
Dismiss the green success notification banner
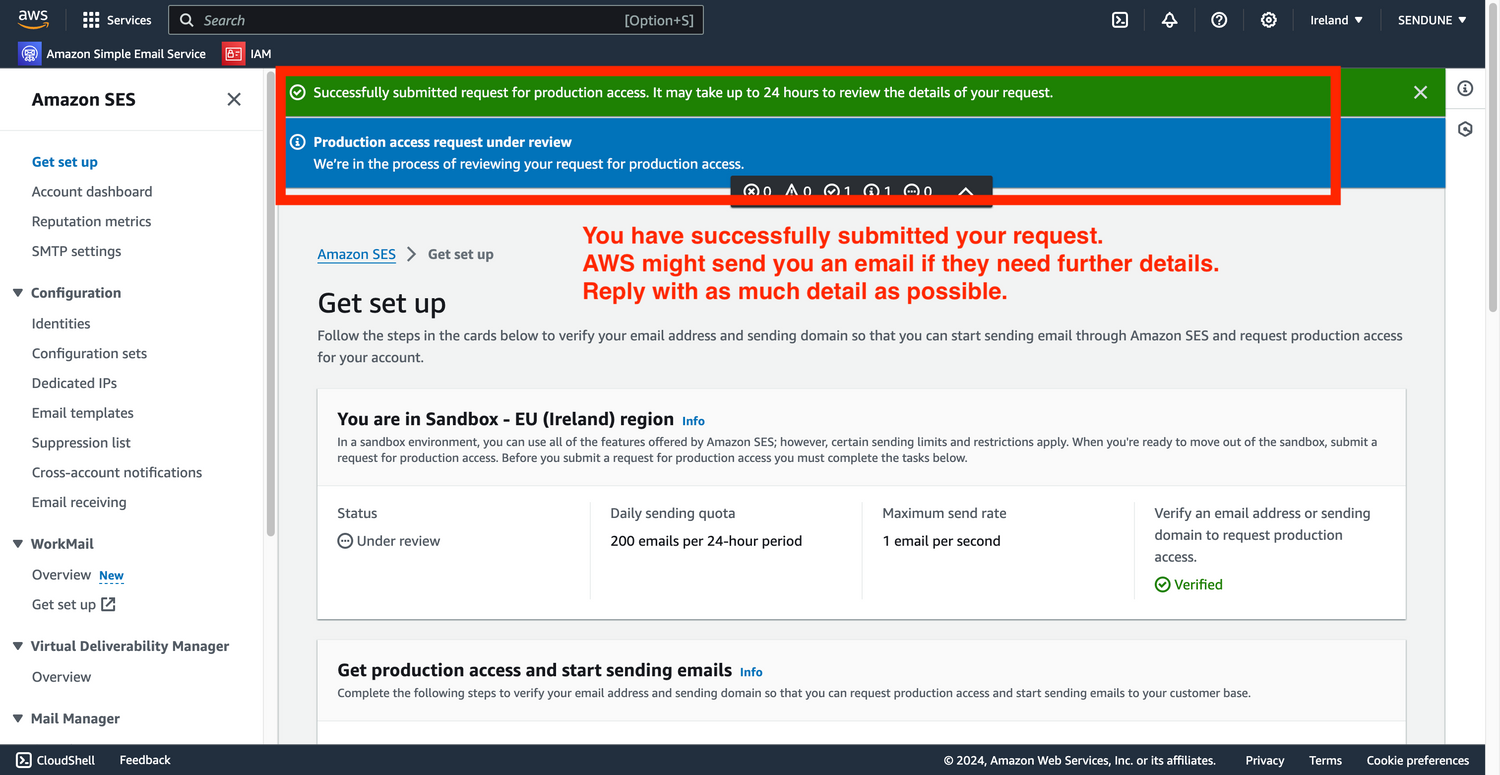(1420, 92)
